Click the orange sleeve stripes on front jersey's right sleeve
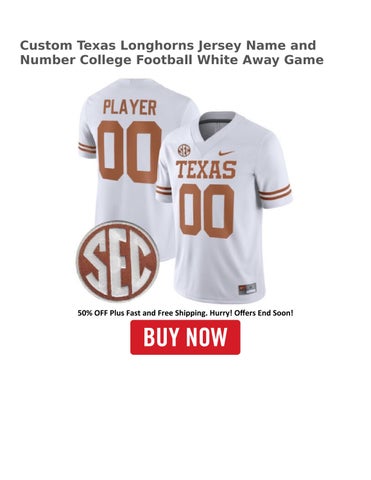The width and height of the screenshot is (371, 480). (x=275, y=192)
